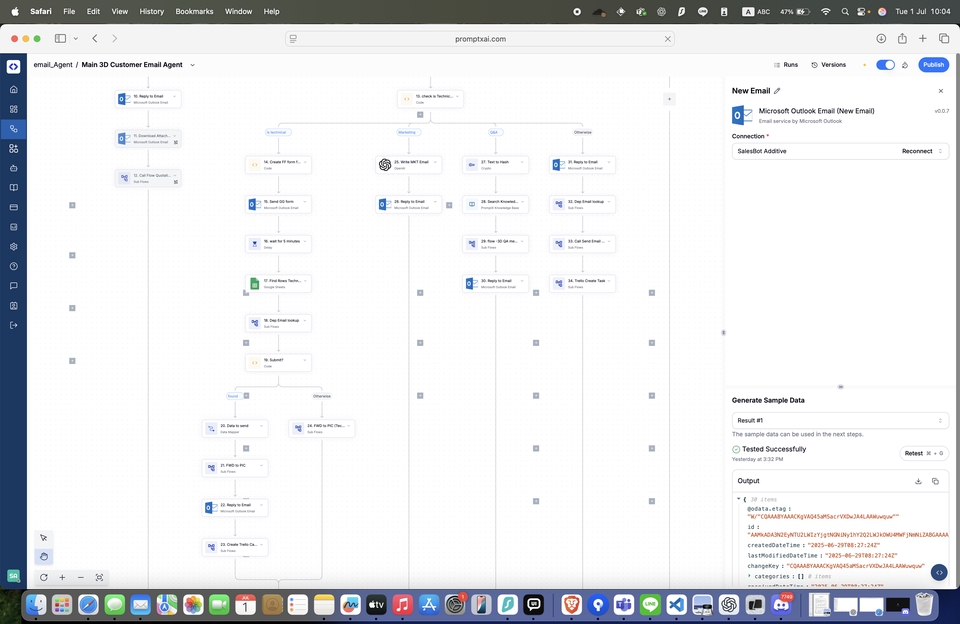Click the Publish button
The height and width of the screenshot is (624, 960).
[x=932, y=63]
